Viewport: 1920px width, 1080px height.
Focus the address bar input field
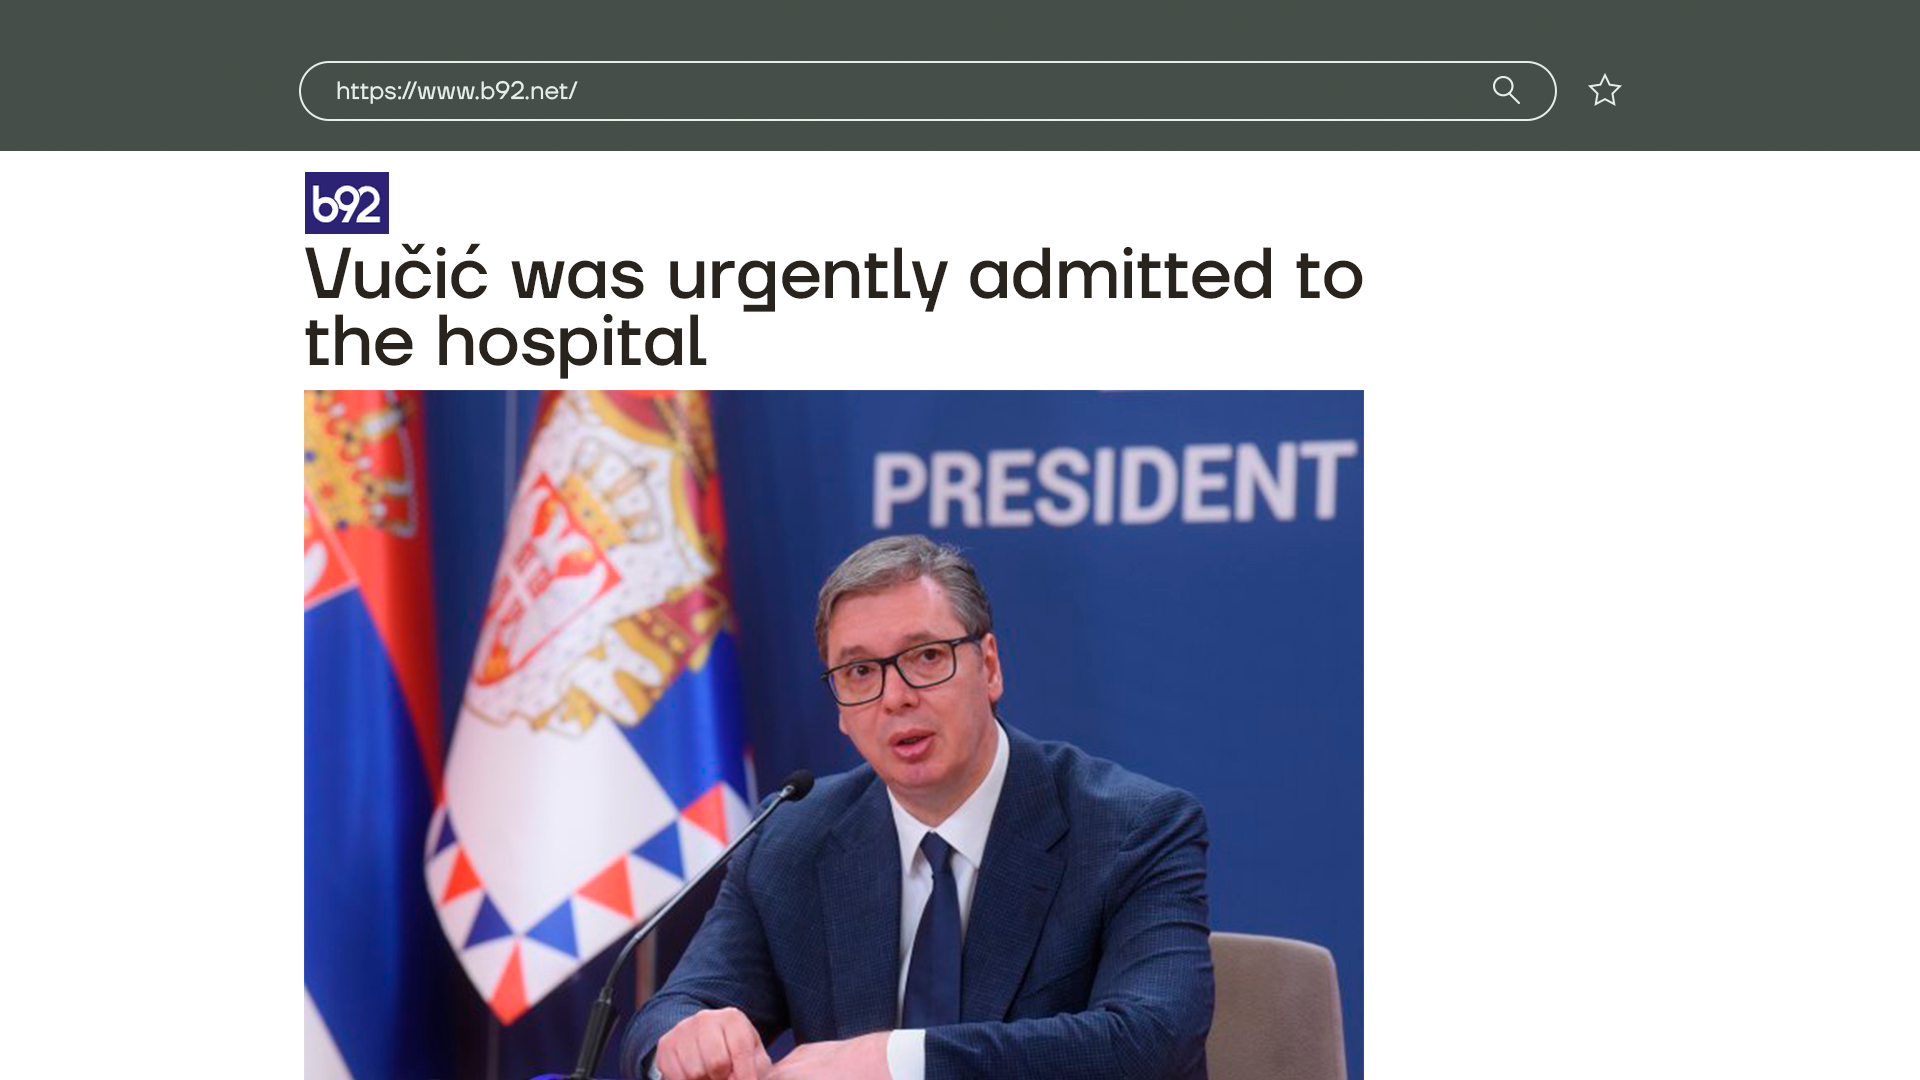tap(927, 91)
